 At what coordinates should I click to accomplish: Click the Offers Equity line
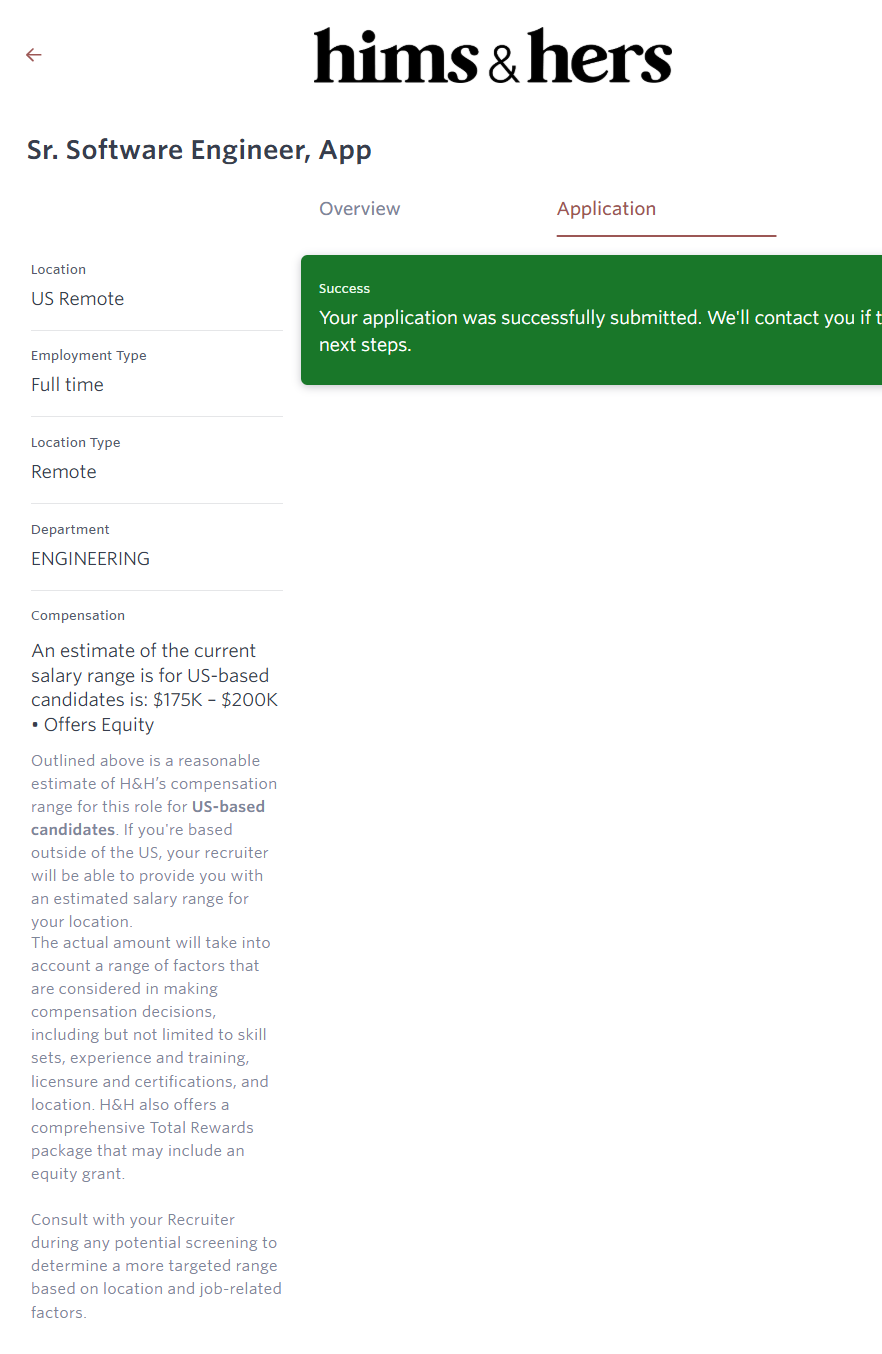pos(93,725)
